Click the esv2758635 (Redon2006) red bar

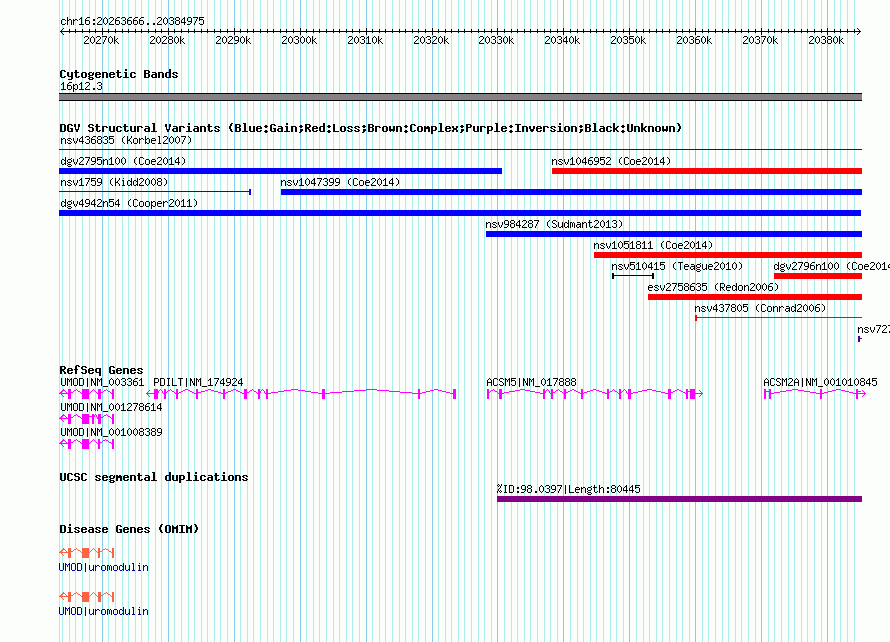(755, 297)
